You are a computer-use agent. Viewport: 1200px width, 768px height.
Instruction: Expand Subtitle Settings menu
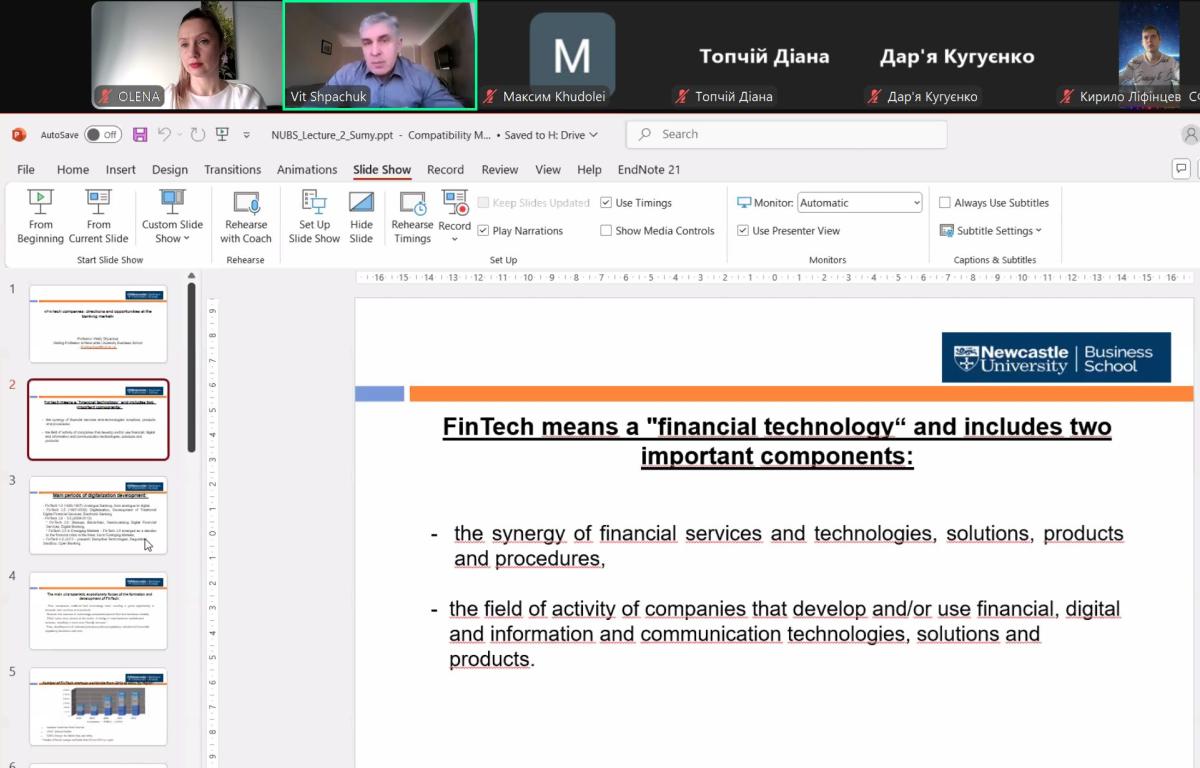click(992, 231)
